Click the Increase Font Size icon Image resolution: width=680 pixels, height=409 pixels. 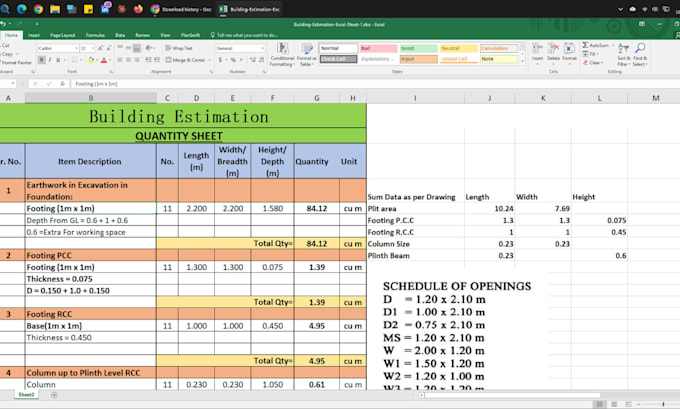100,48
